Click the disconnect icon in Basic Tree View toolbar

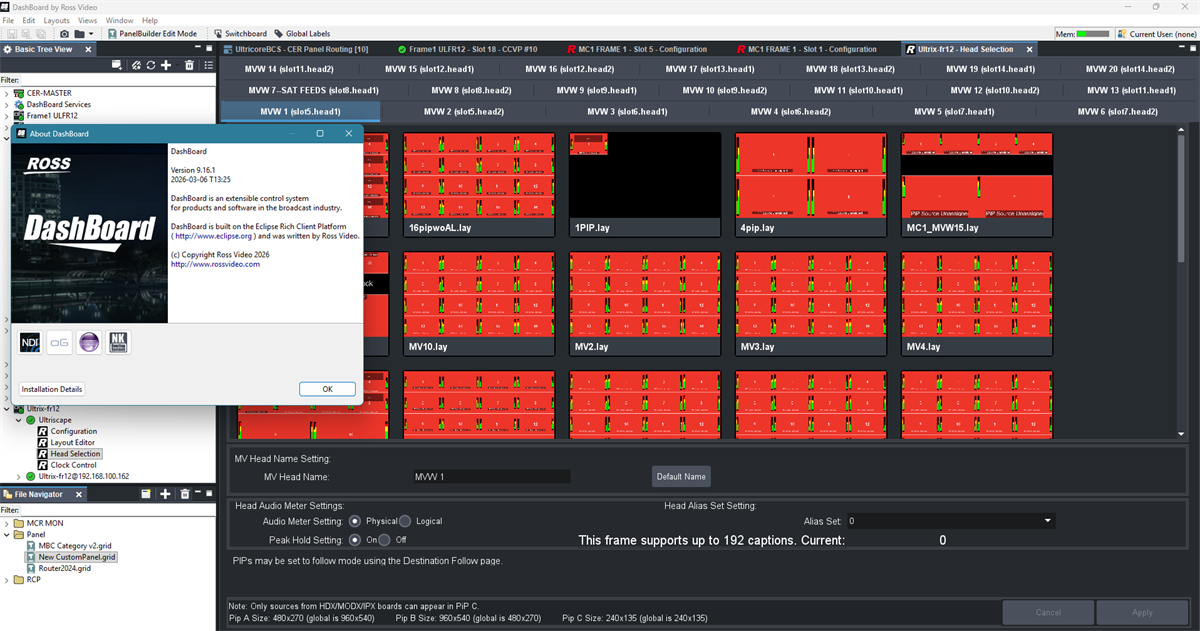(x=135, y=65)
